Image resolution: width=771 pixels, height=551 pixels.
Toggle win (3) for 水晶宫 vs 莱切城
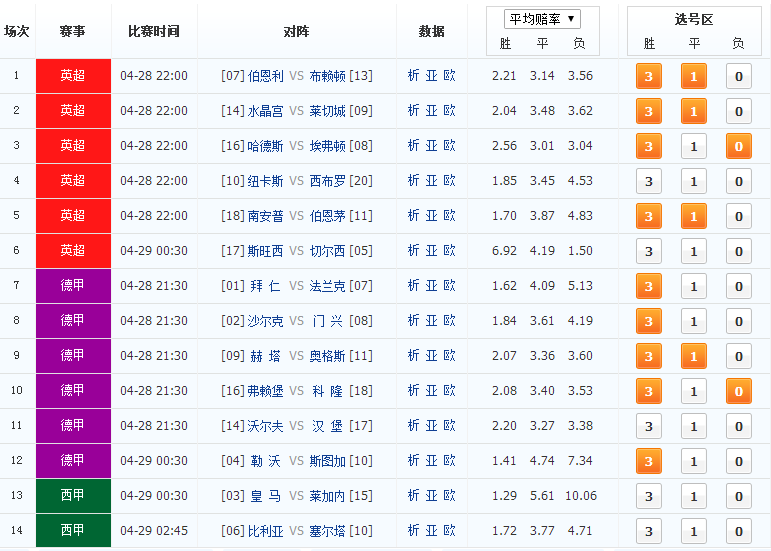649,111
